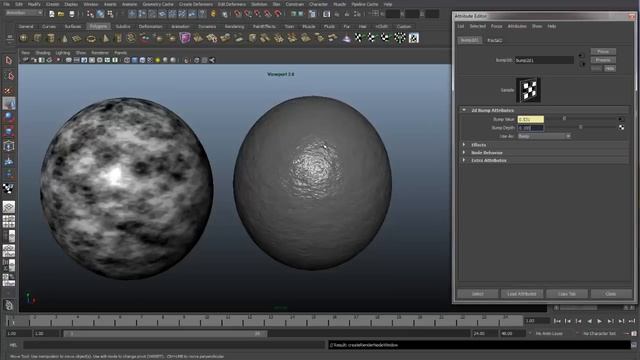Viewport: 640px width, 360px height.
Task: Pick the Rotate tool in toolbox
Action: pos(9,117)
